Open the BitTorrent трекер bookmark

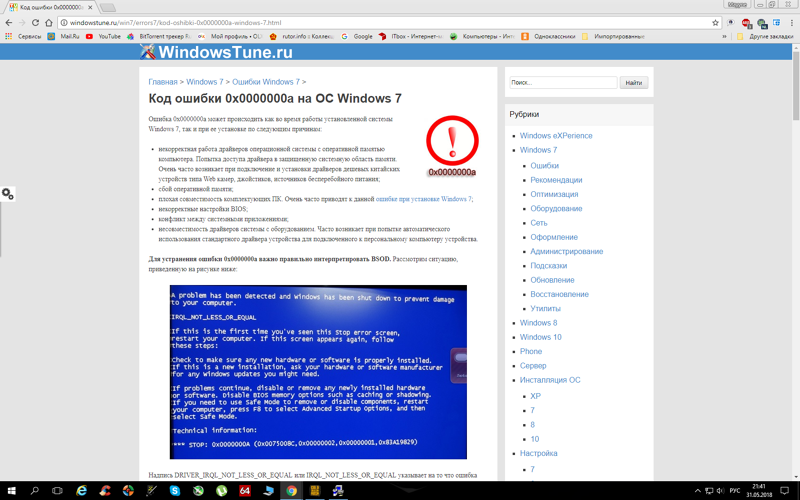pyautogui.click(x=159, y=36)
